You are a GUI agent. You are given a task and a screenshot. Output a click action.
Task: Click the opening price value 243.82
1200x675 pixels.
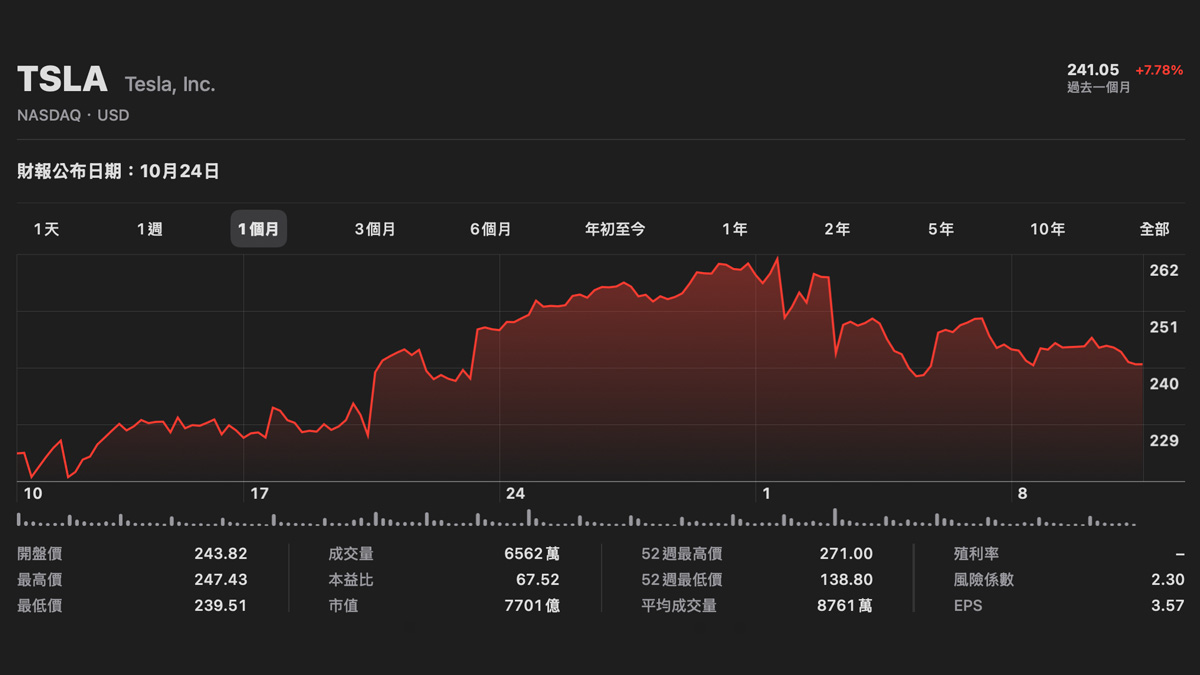tap(220, 554)
